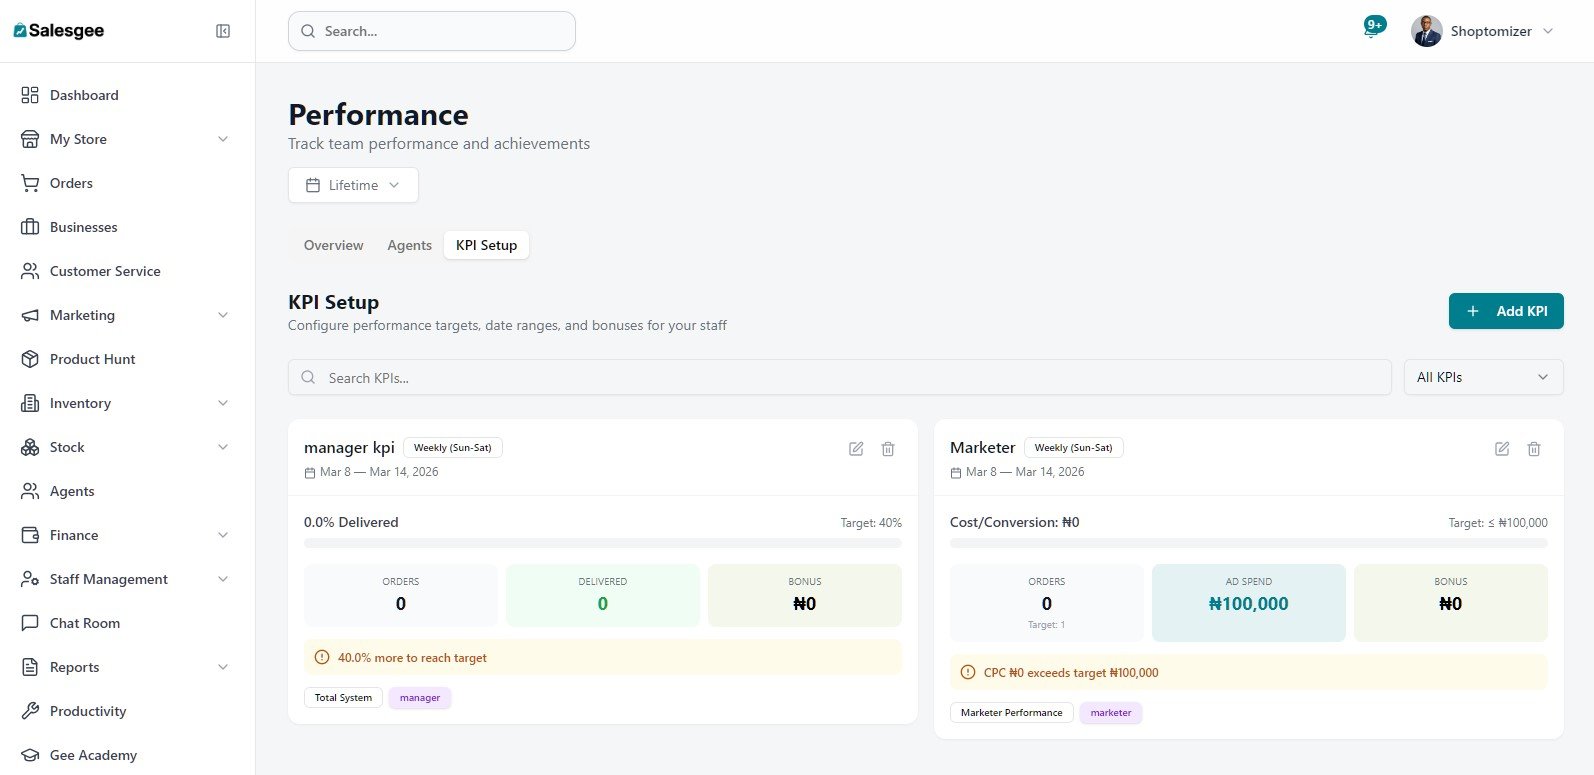Screen dimensions: 1594x775
Task: Expand the Inventory submenu chevron
Action: (x=223, y=403)
